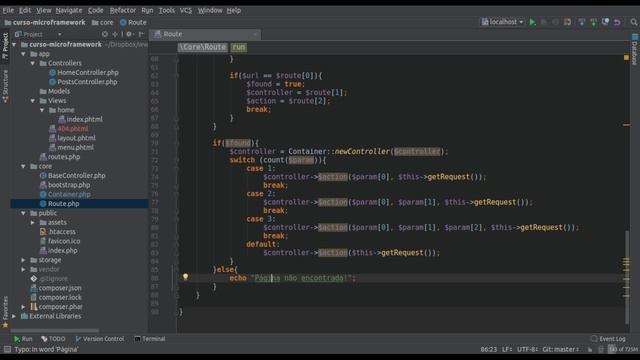This screenshot has height=360, width=640.
Task: Click the VCS show history icon
Action: pyautogui.click(x=605, y=22)
